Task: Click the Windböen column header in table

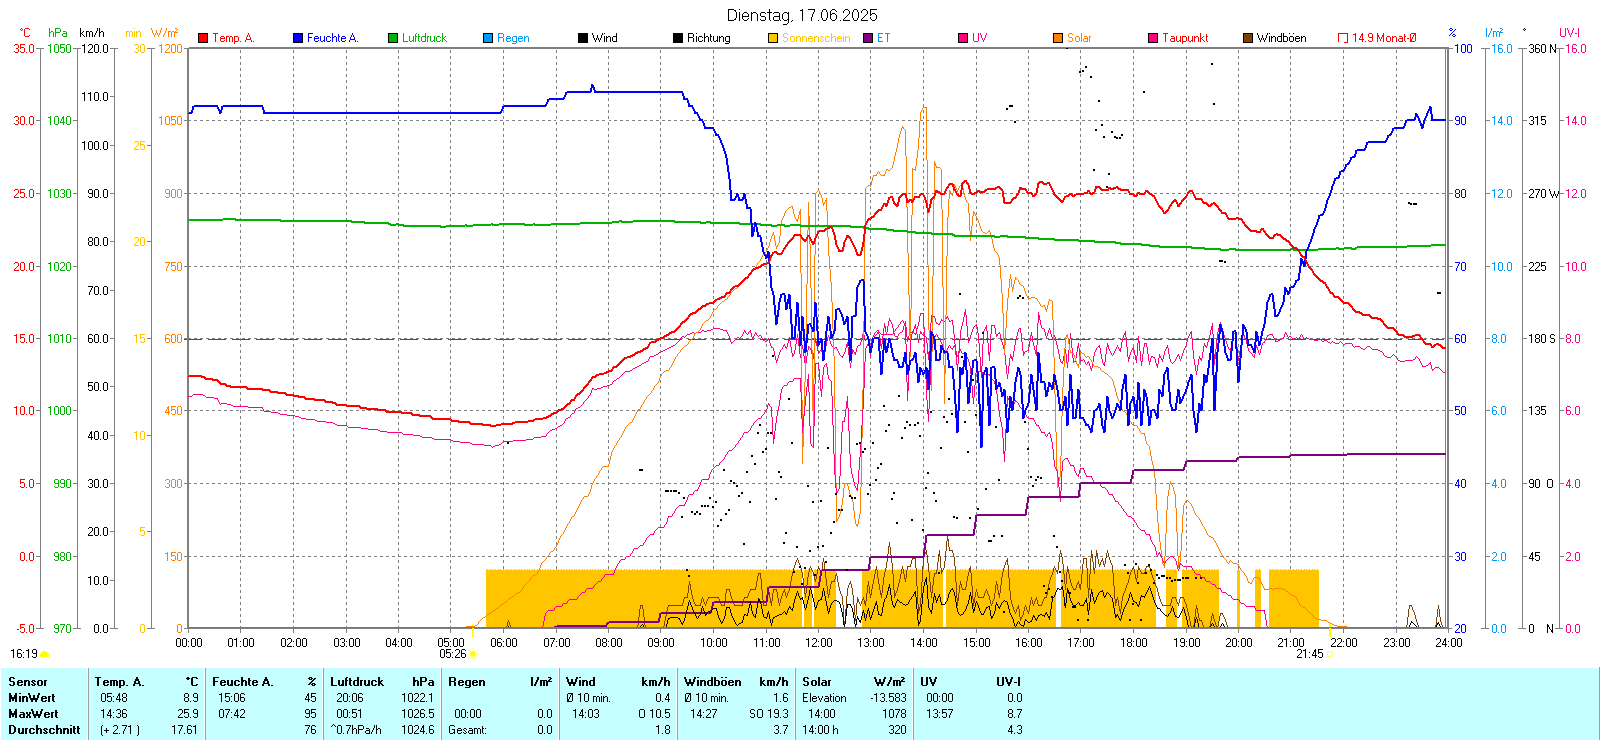Action: [713, 682]
